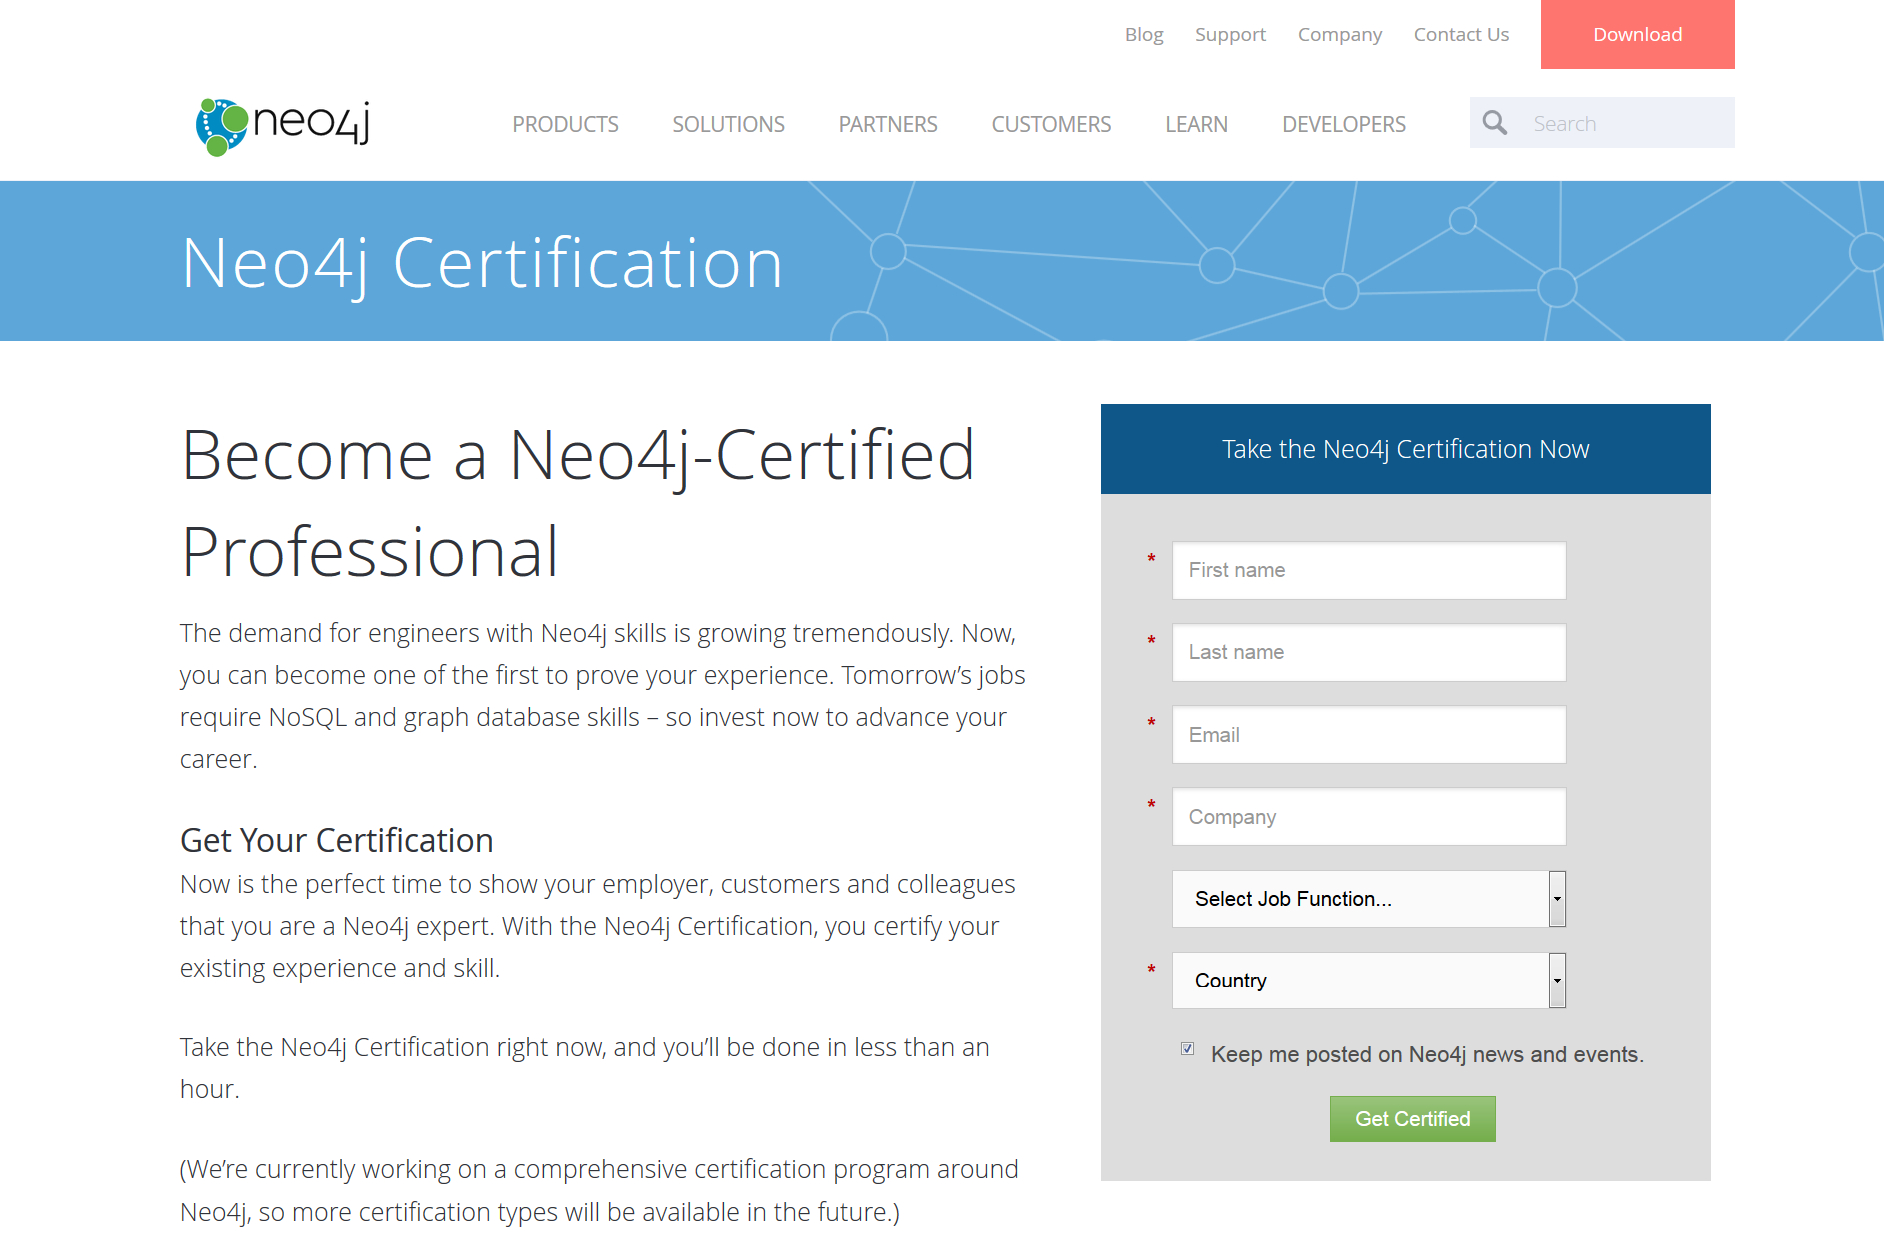Submit with the Get Certified button
The width and height of the screenshot is (1884, 1242).
point(1412,1119)
